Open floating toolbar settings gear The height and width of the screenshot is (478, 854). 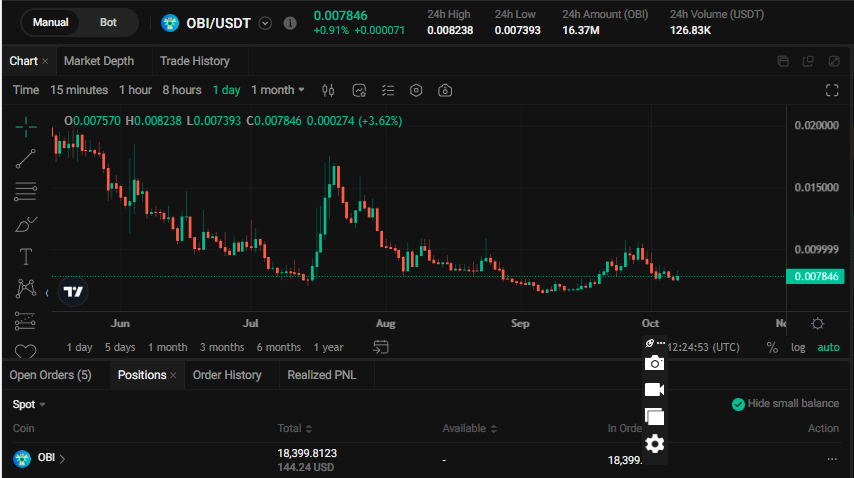654,444
